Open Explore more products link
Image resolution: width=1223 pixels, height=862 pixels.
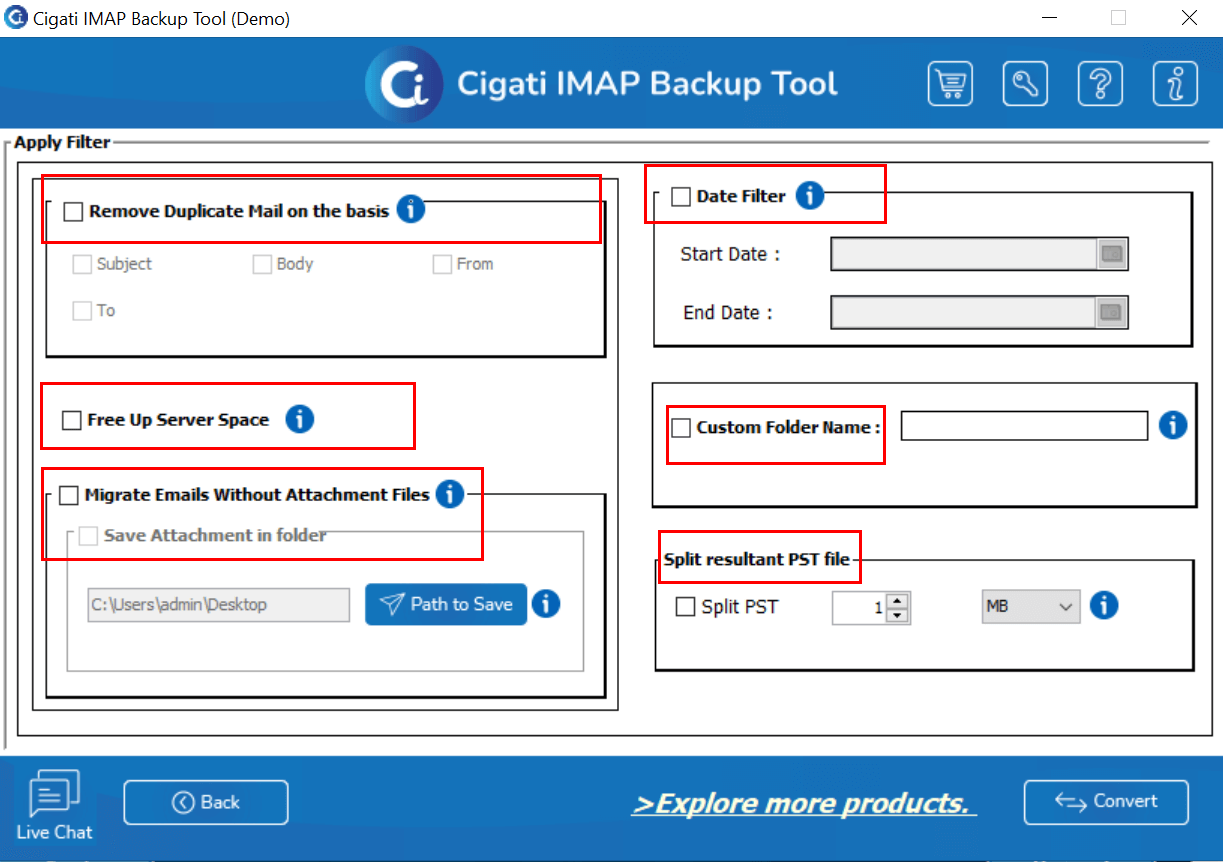point(803,804)
